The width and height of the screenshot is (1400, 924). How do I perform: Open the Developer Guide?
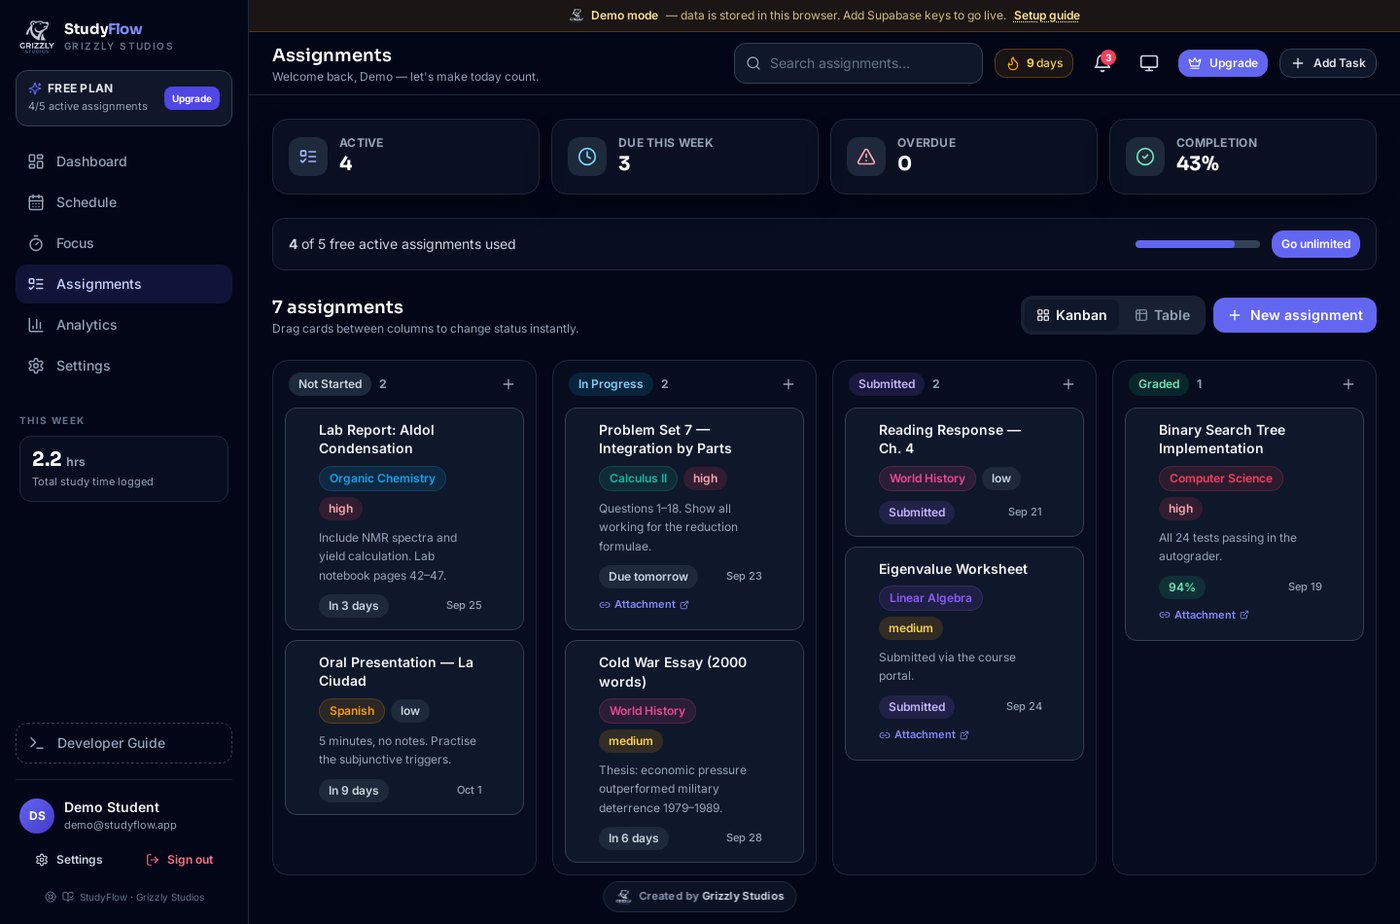tap(124, 743)
